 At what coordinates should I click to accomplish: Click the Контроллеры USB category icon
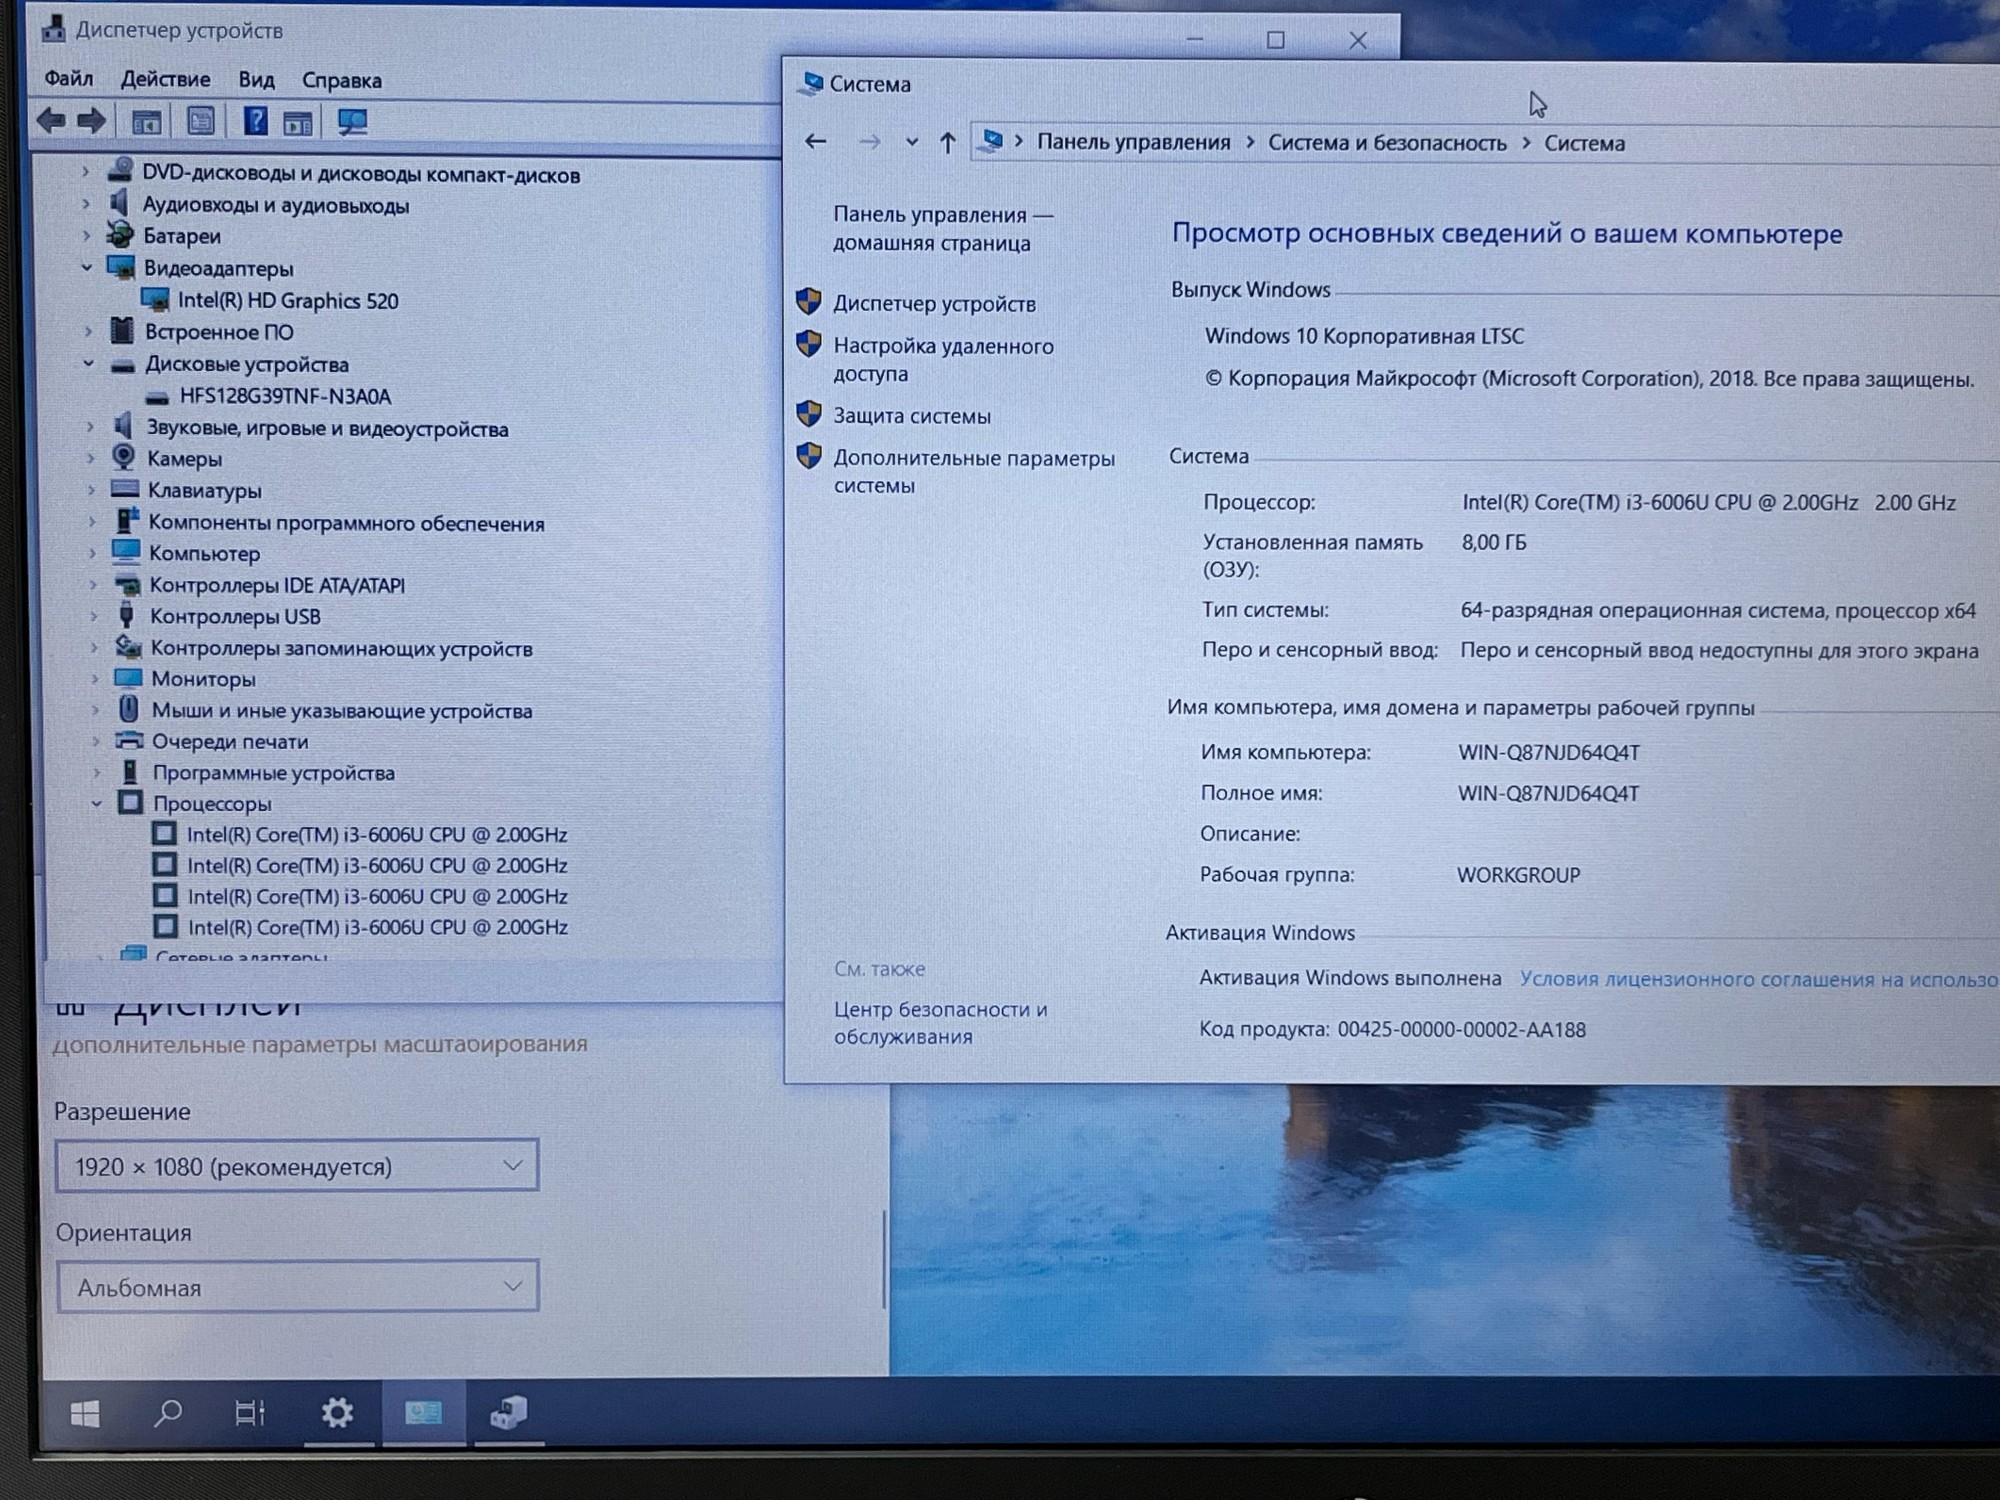point(127,615)
